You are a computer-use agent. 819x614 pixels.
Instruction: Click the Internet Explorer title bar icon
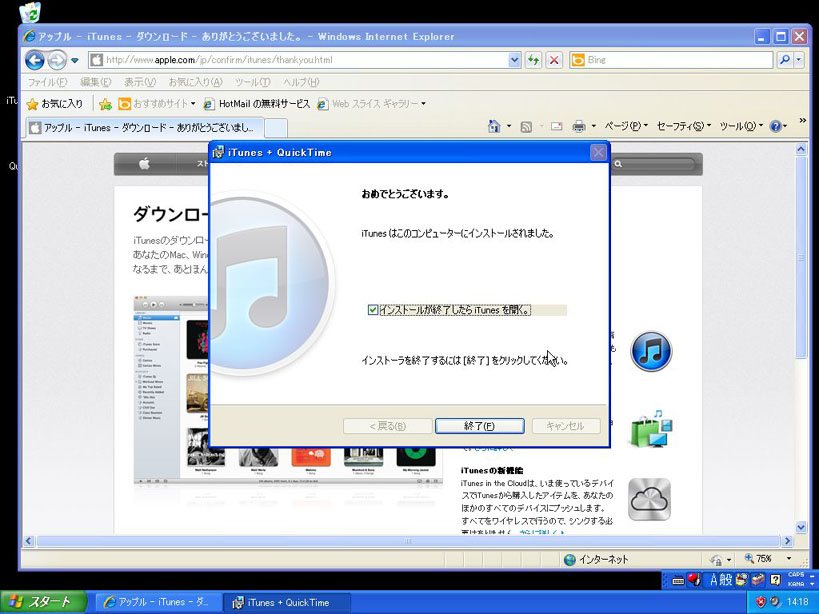(x=30, y=37)
